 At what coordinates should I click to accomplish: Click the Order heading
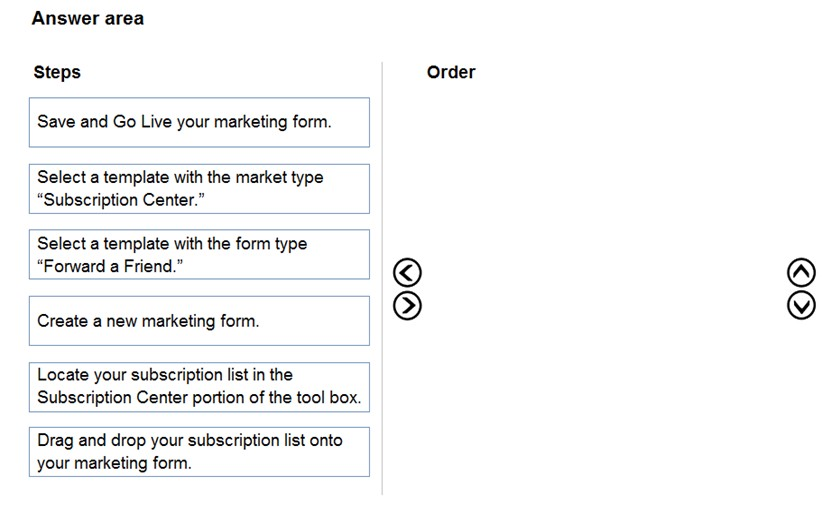(x=451, y=72)
